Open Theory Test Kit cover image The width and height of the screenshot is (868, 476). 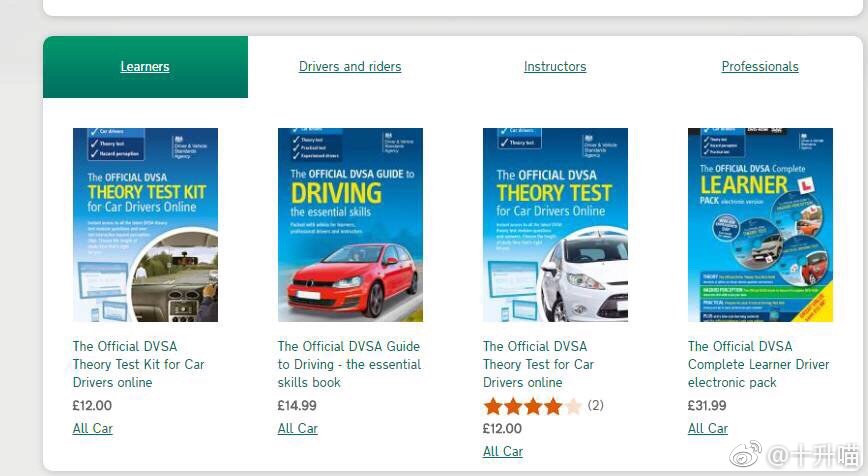point(145,225)
